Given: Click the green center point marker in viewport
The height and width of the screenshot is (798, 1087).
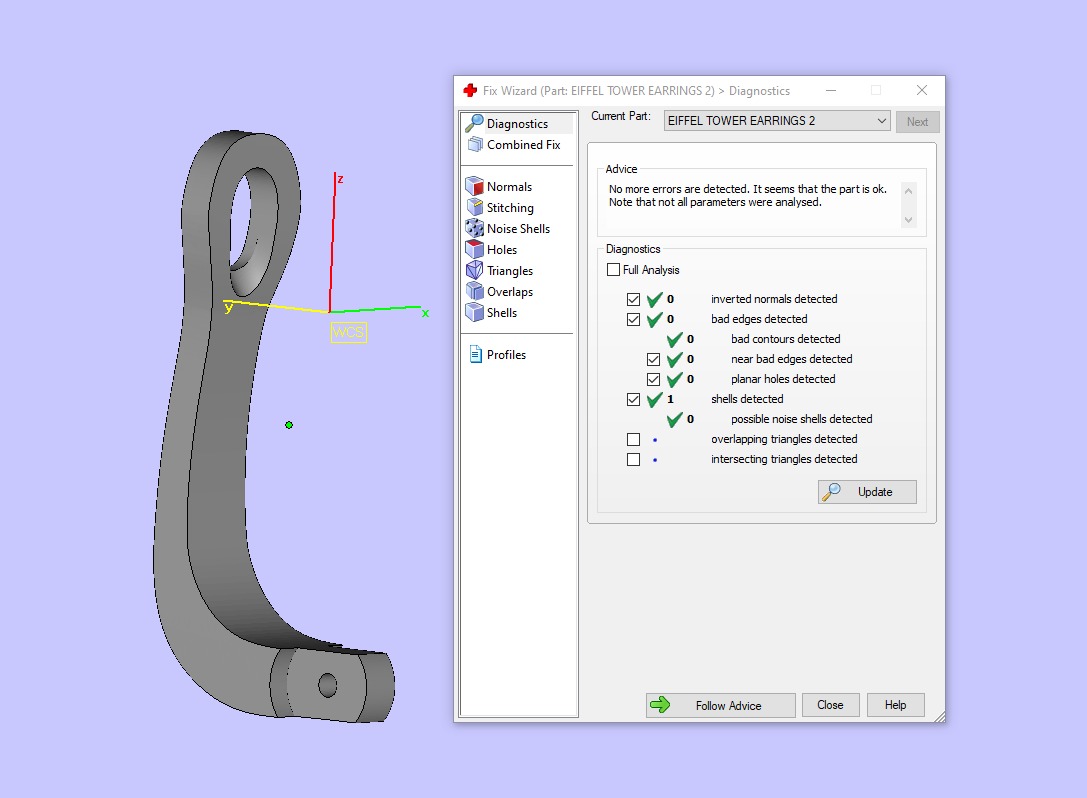Looking at the screenshot, I should click(289, 425).
